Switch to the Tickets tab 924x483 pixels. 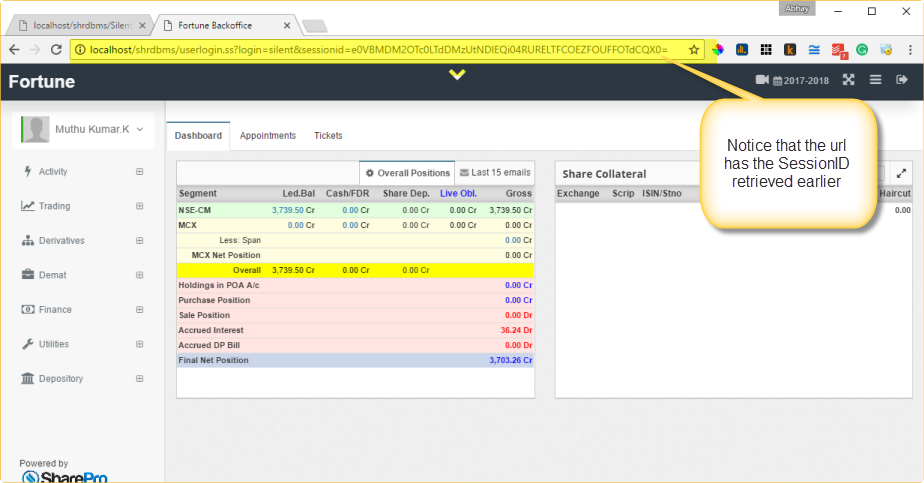(328, 136)
